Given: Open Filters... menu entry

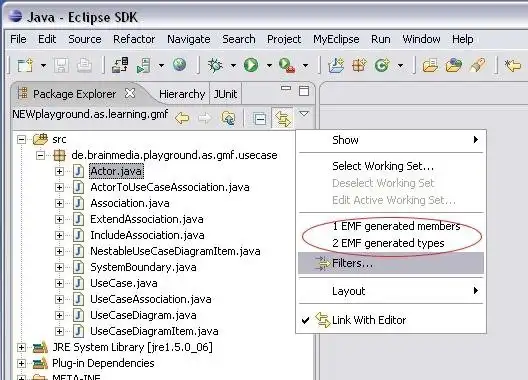Looking at the screenshot, I should [x=391, y=263].
